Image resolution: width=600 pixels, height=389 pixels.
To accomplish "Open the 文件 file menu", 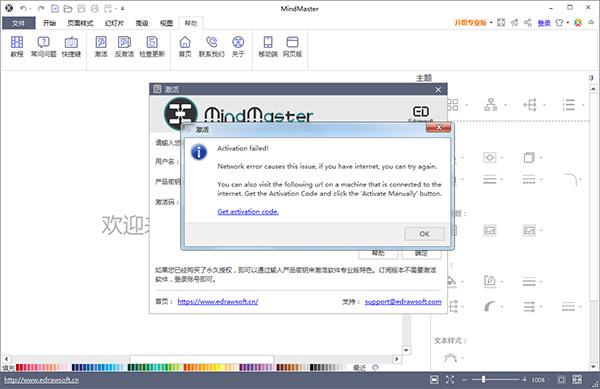I will pos(19,23).
